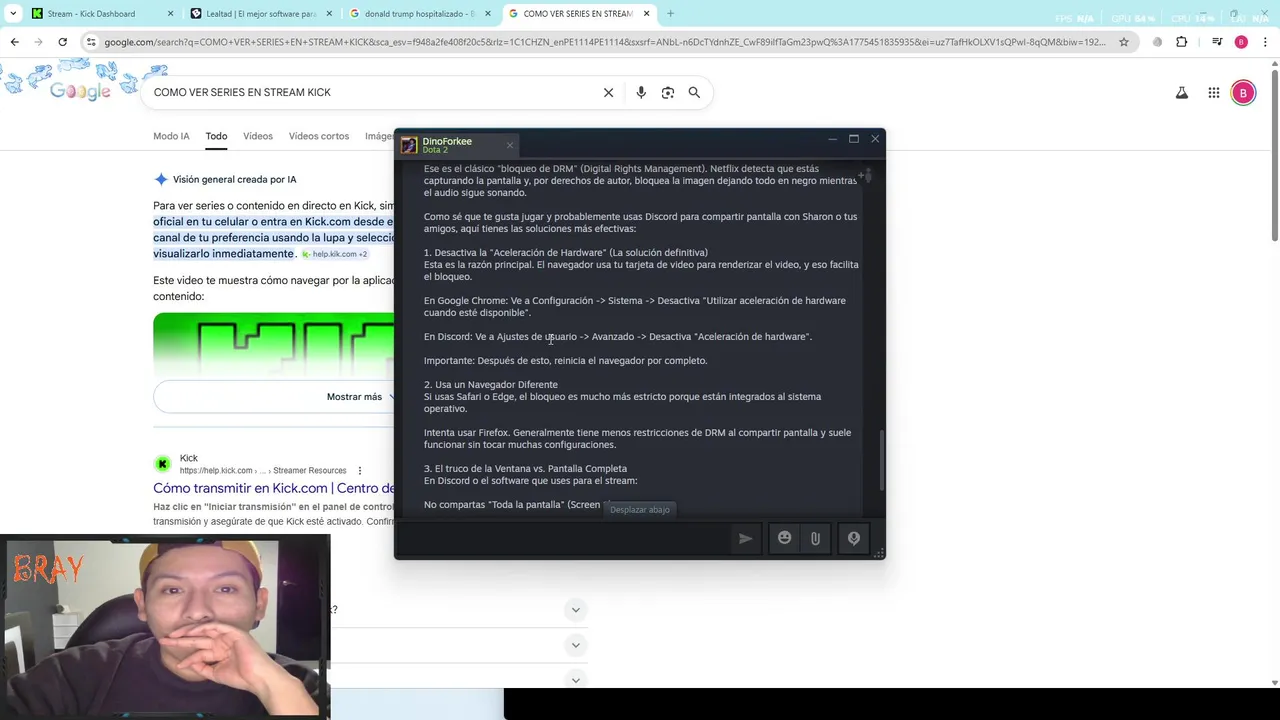This screenshot has height=720, width=1280.
Task: Click '2. Usa un Navegador Diferente' text
Action: [490, 384]
